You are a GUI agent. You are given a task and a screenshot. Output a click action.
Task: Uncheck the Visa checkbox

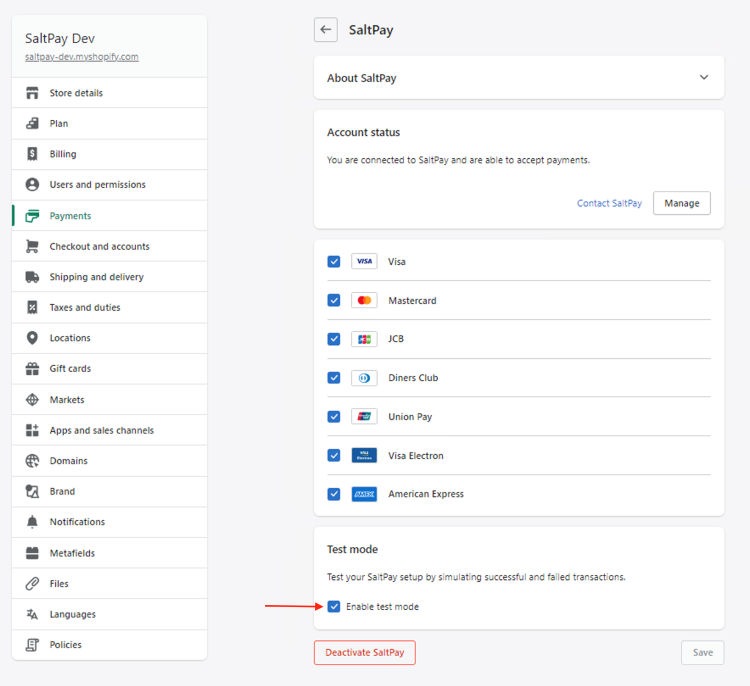334,262
